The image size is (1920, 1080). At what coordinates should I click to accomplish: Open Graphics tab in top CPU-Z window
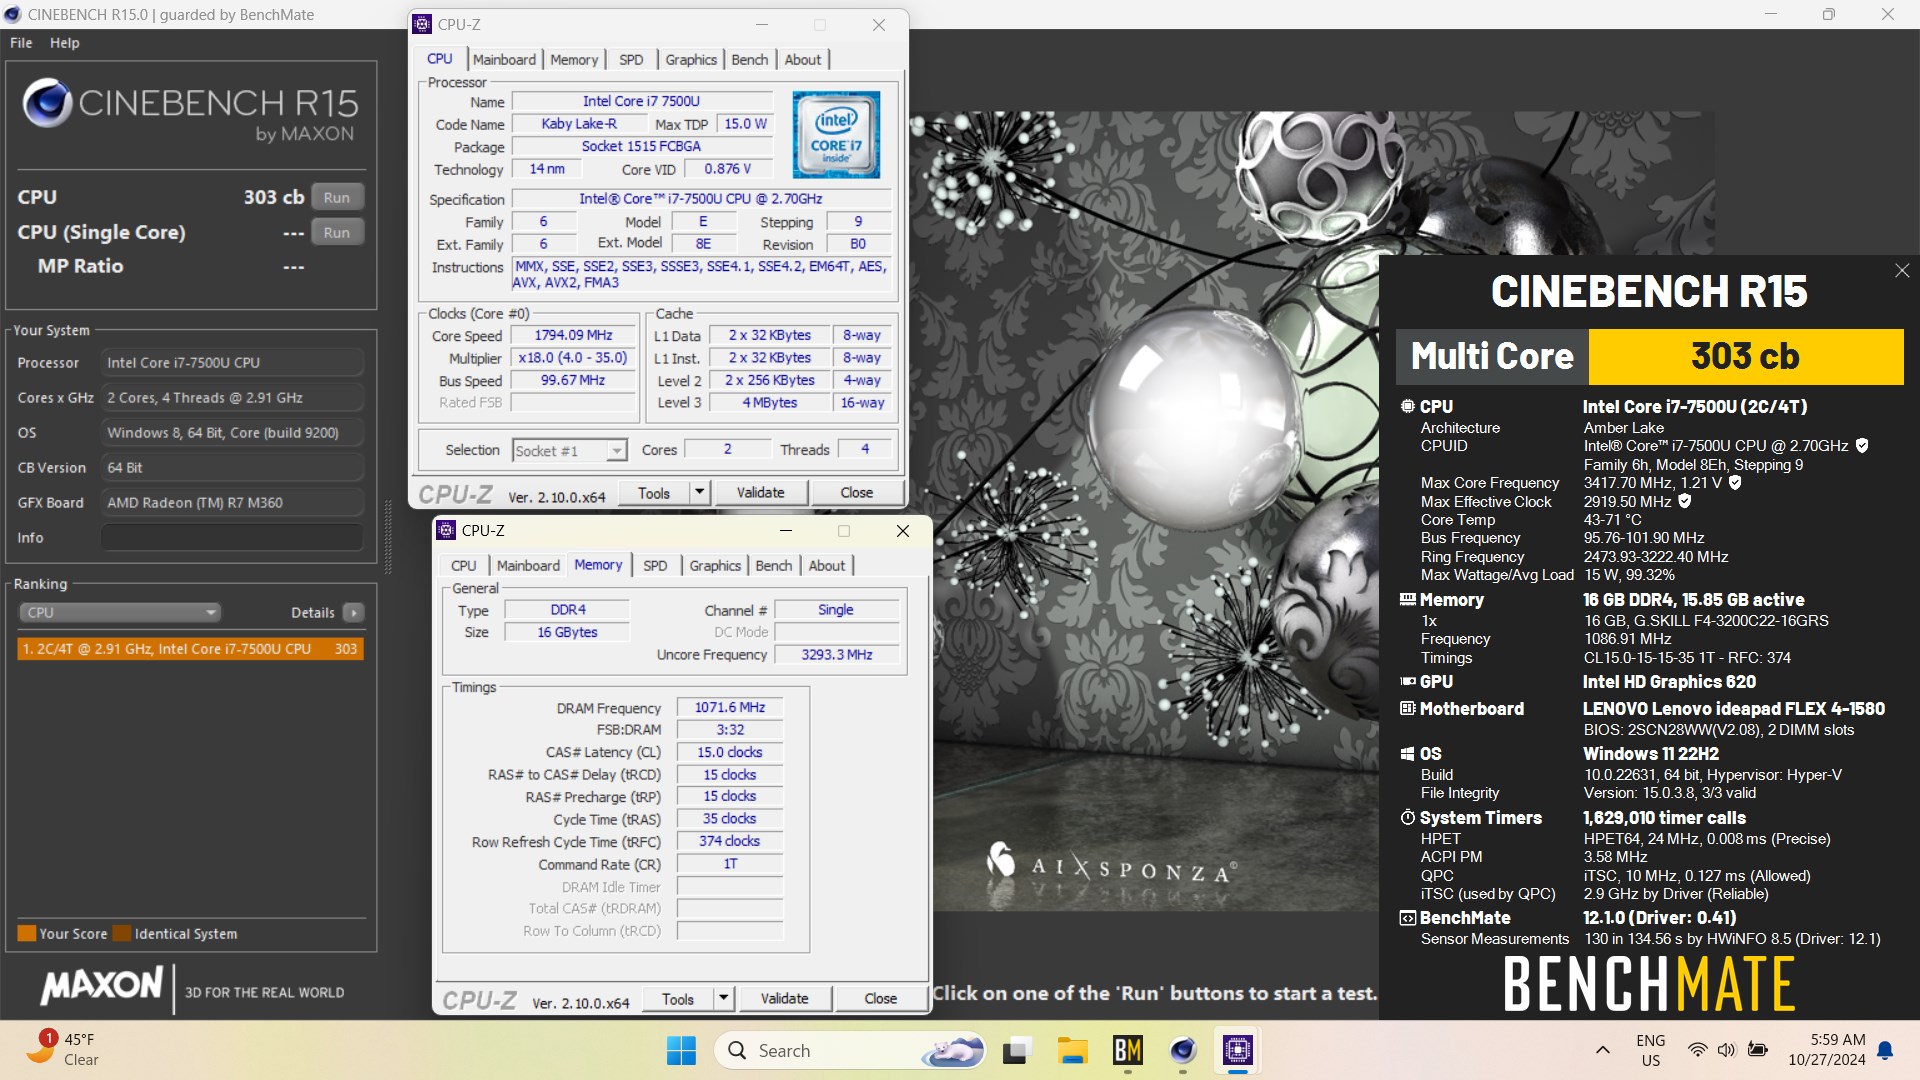[x=691, y=60]
